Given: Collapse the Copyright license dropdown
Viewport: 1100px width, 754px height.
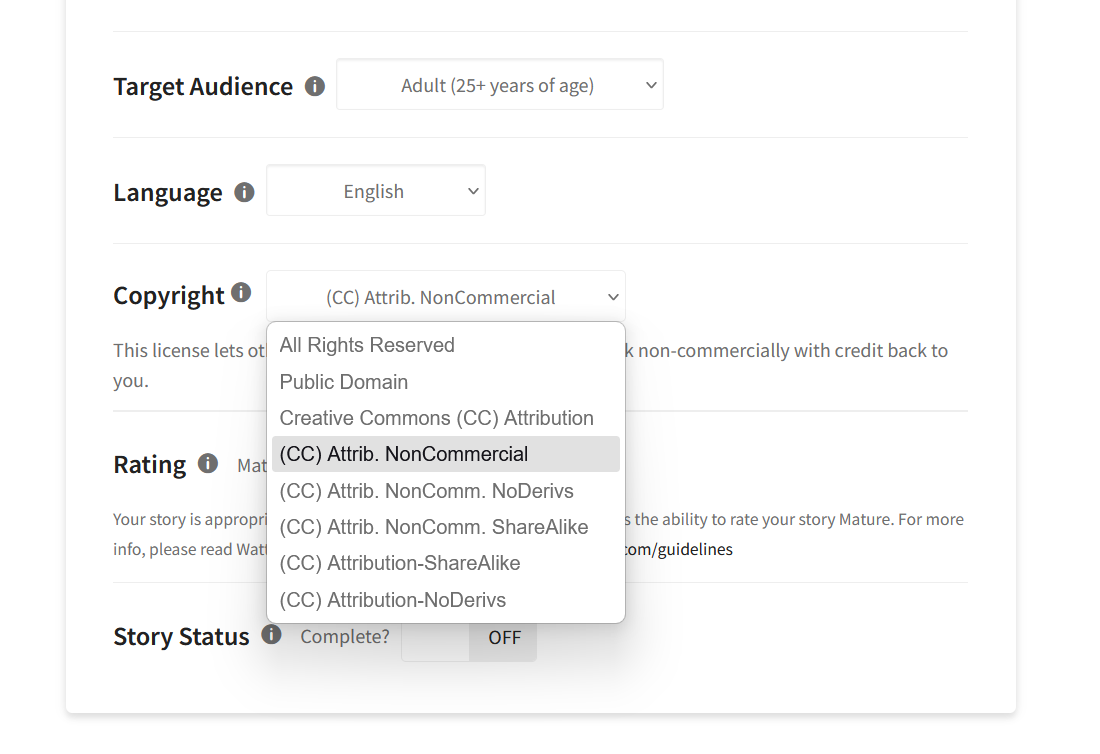Looking at the screenshot, I should (x=445, y=297).
